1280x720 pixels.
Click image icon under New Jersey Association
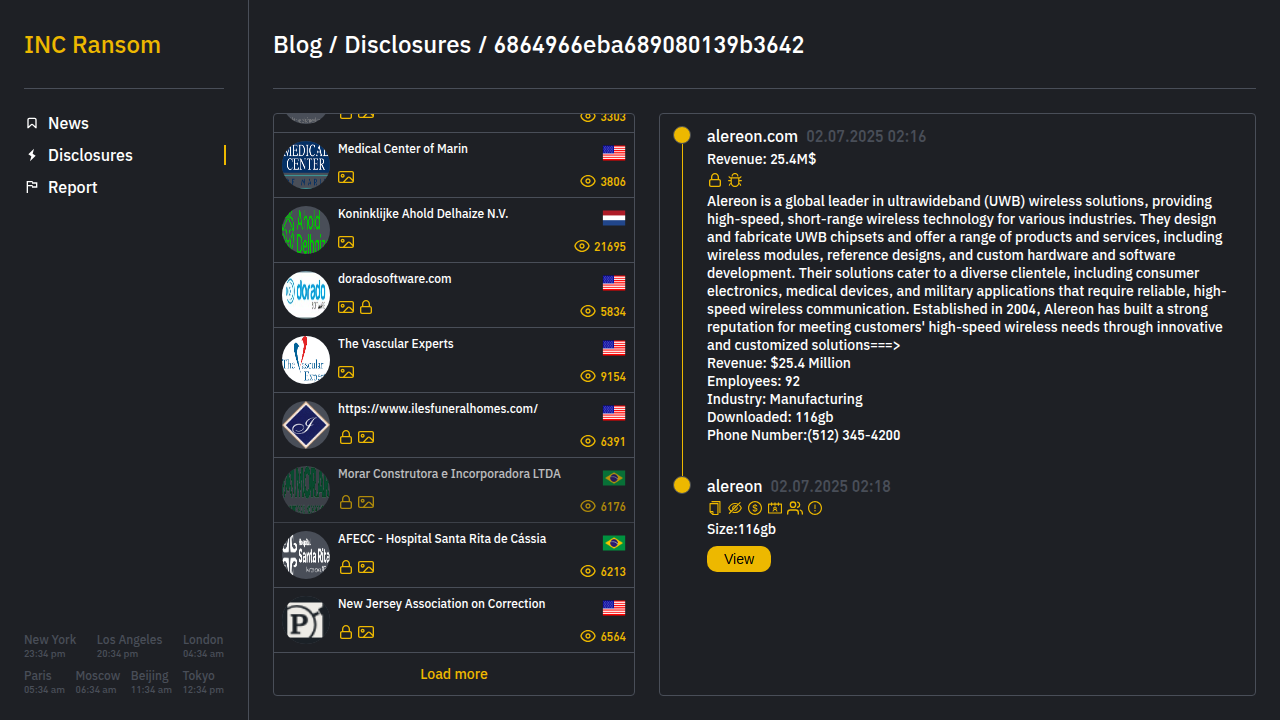366,632
